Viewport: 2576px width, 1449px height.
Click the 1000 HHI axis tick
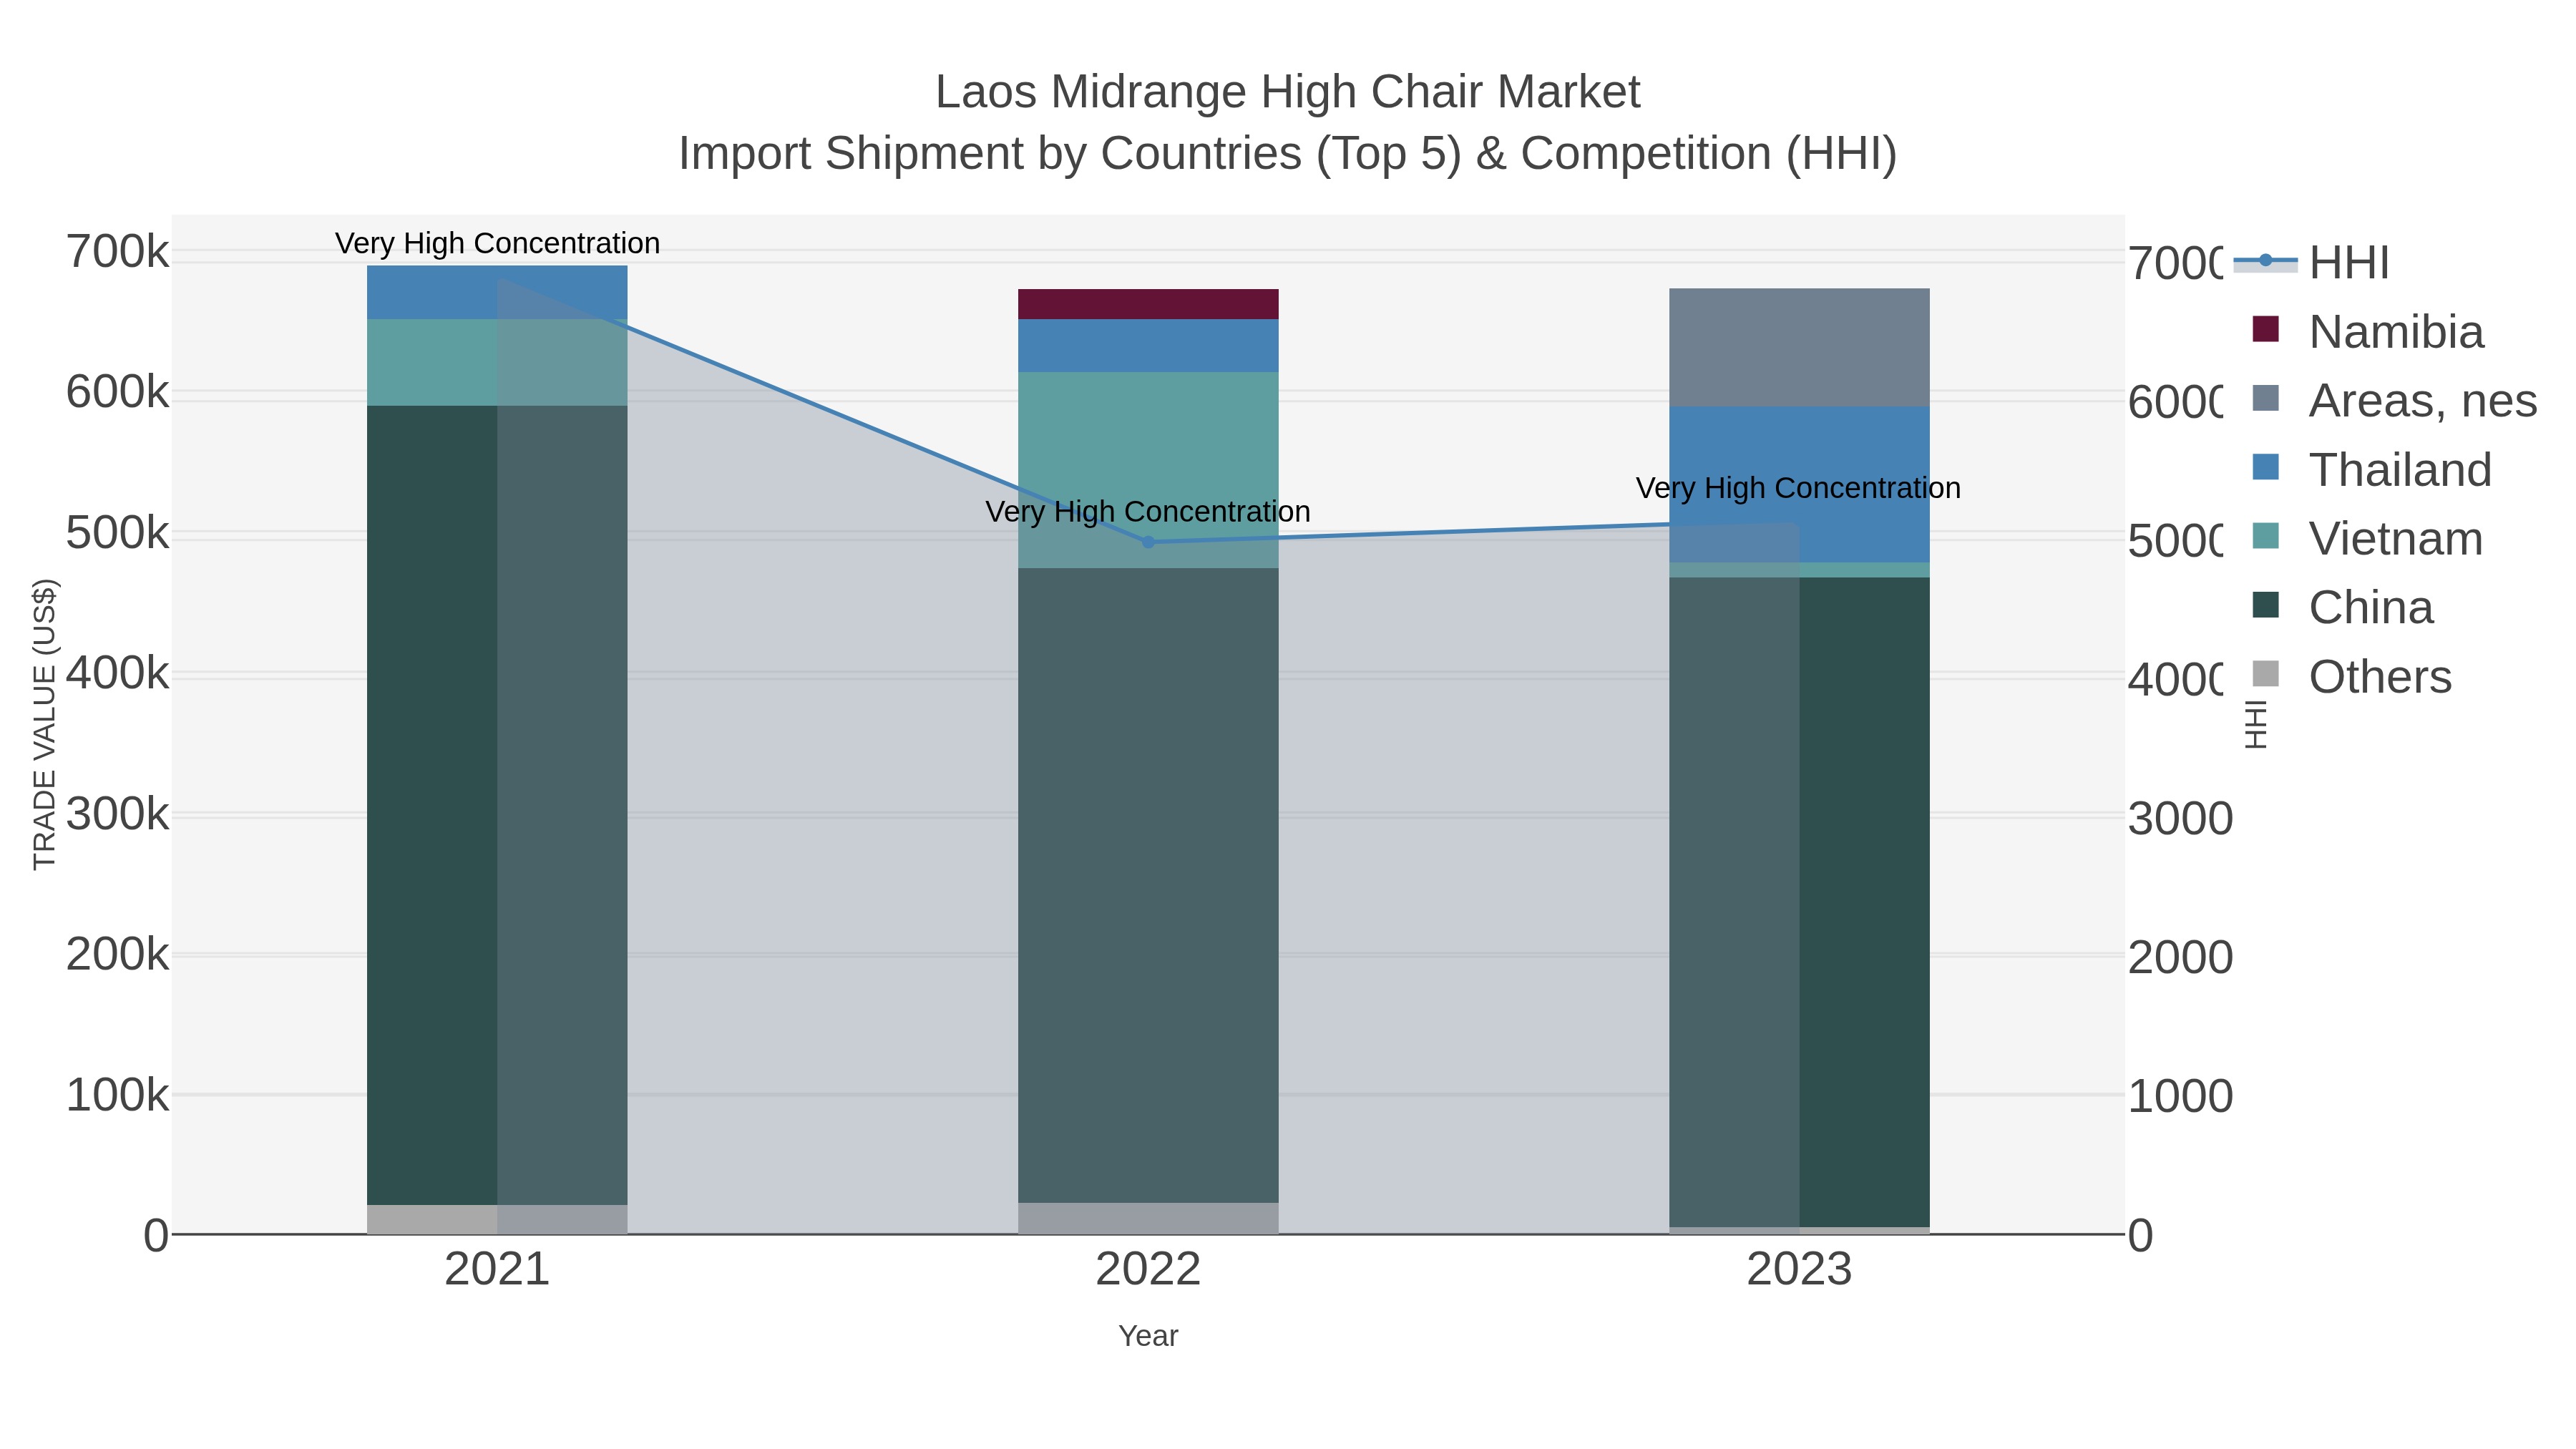pos(2180,1096)
